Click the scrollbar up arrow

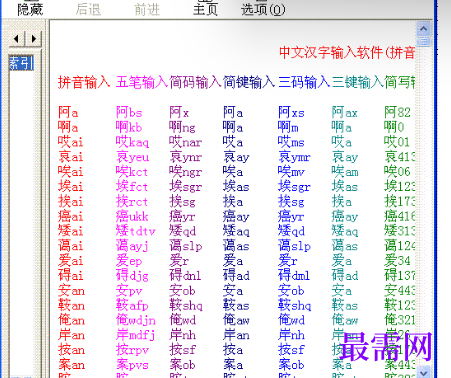pos(424,29)
